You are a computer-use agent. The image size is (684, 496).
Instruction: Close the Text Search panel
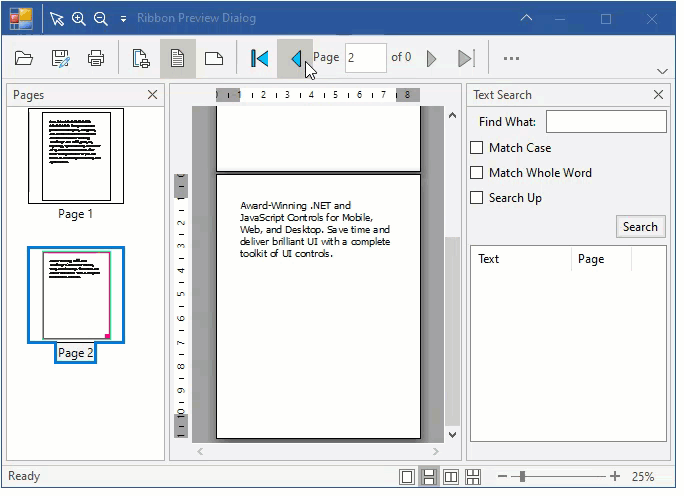[x=658, y=95]
